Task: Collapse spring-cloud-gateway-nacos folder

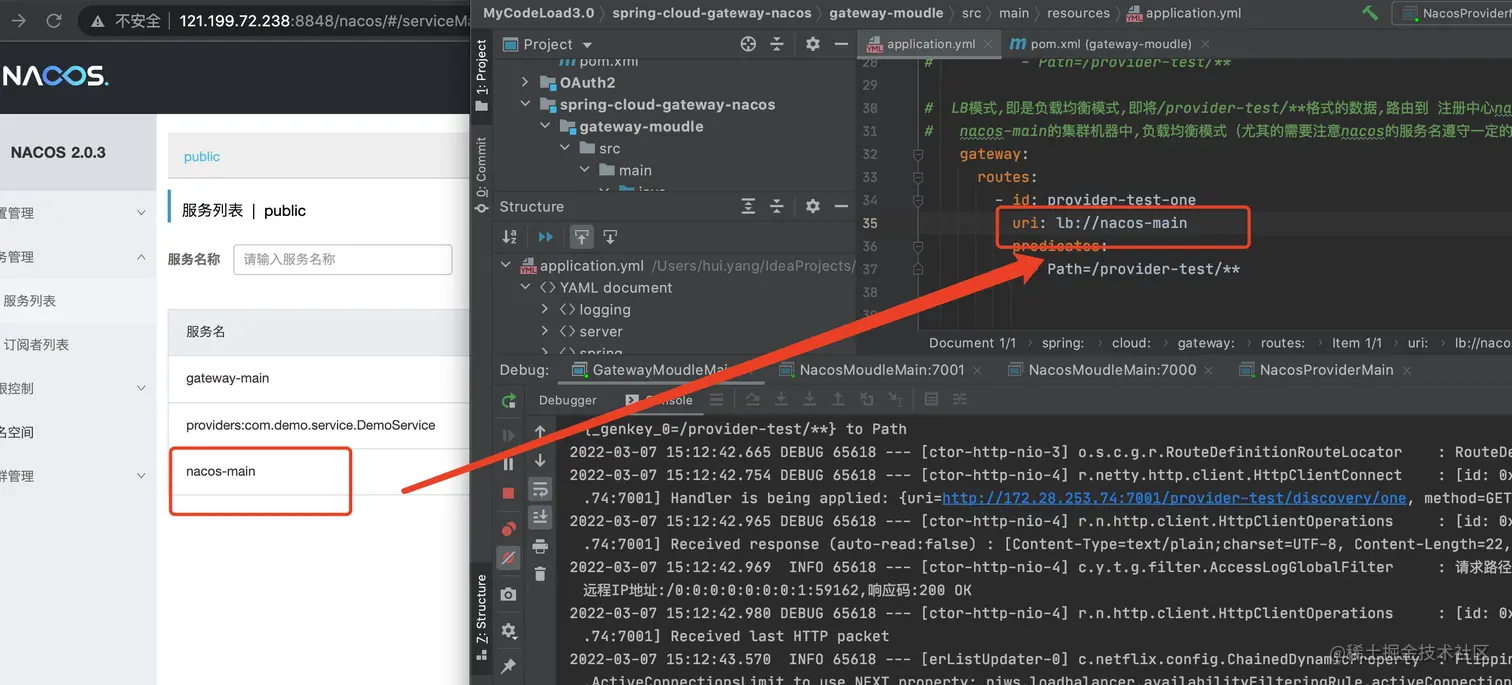Action: 525,105
